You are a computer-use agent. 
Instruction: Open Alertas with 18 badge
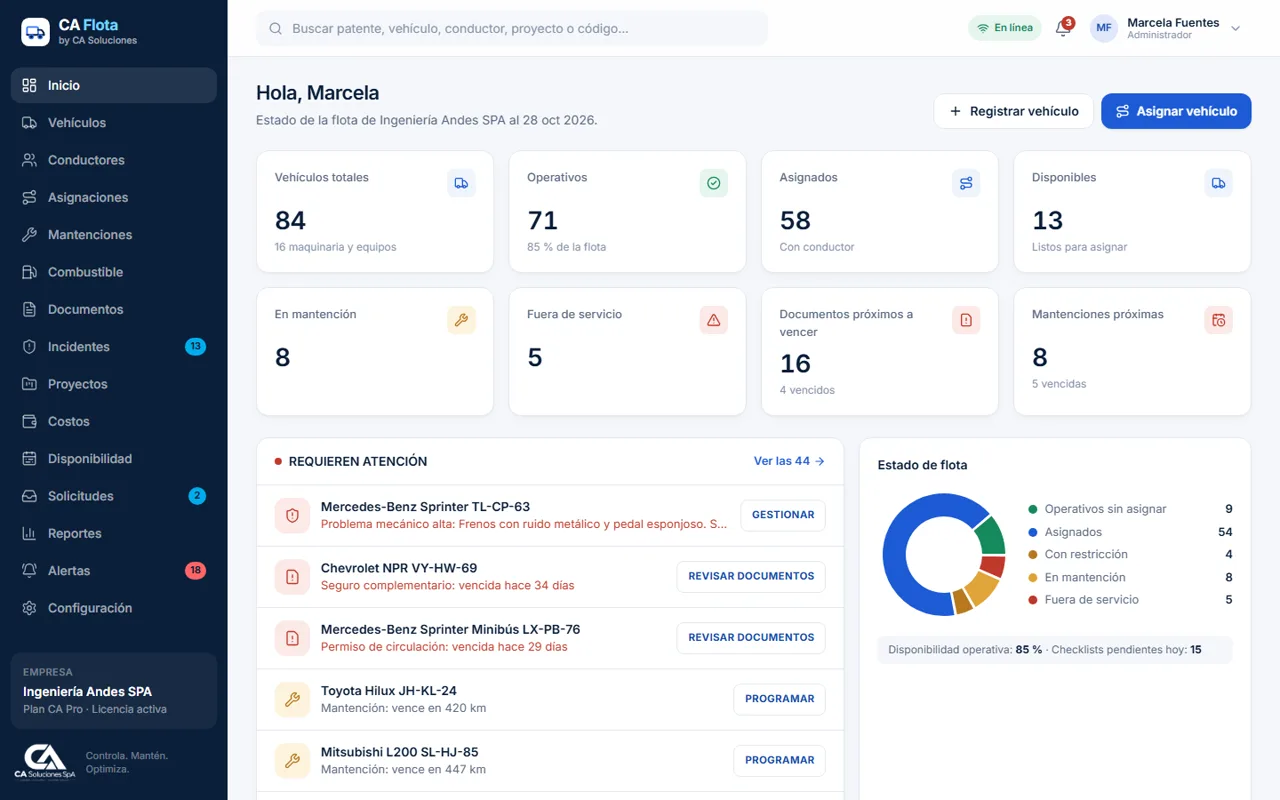tap(114, 571)
